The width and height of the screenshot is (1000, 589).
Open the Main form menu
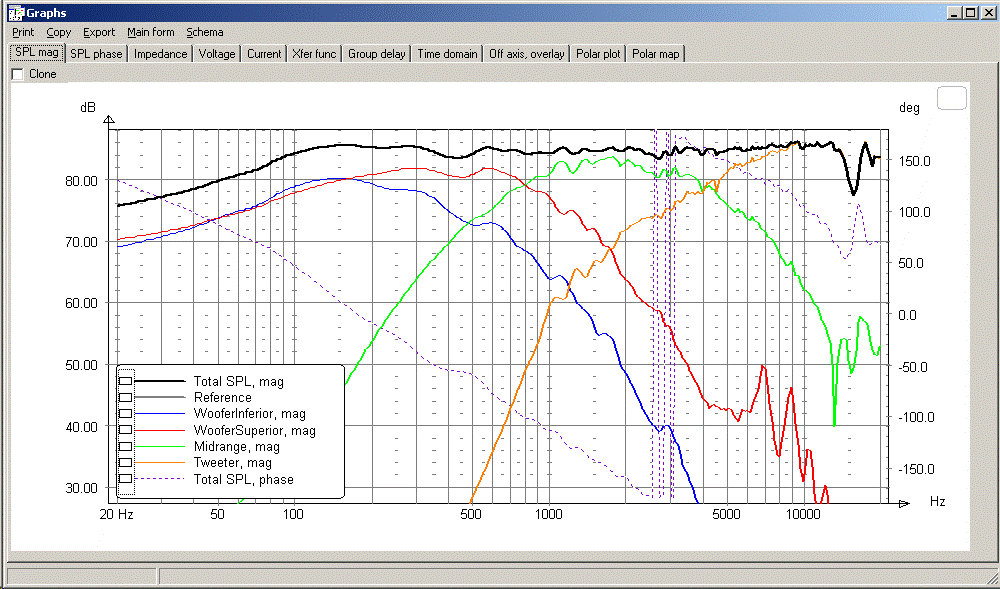151,32
